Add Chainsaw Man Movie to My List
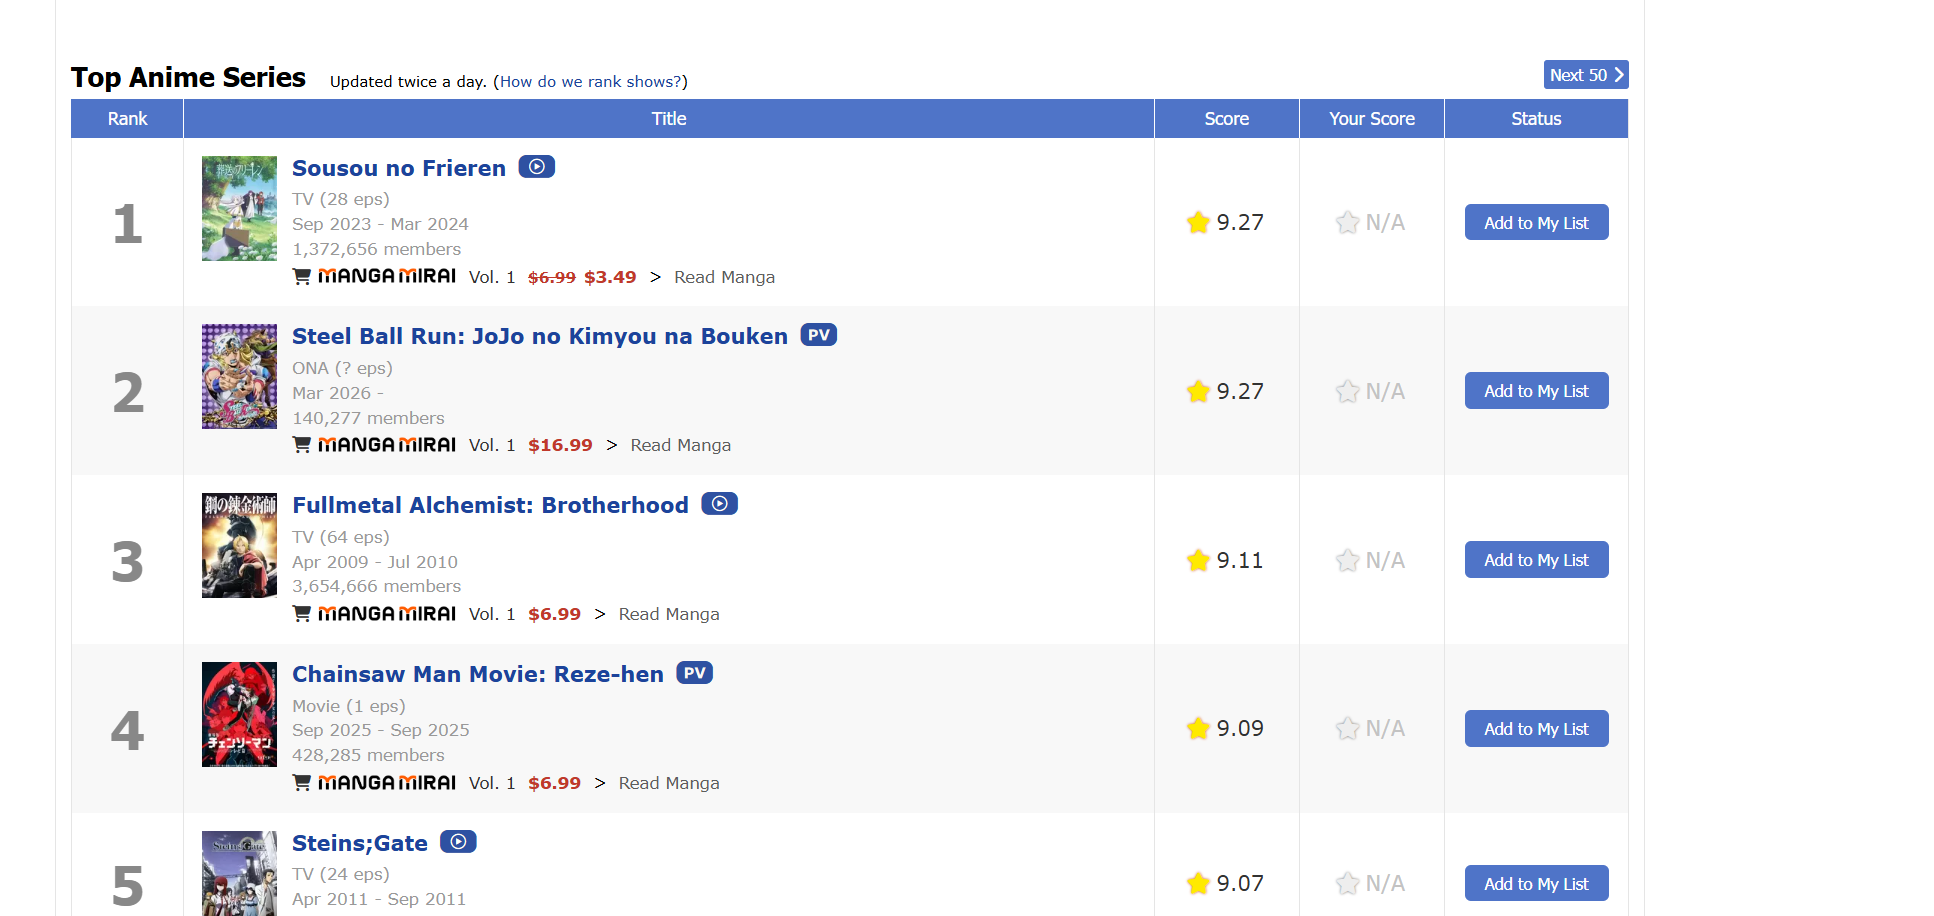The width and height of the screenshot is (1934, 916). [x=1536, y=729]
